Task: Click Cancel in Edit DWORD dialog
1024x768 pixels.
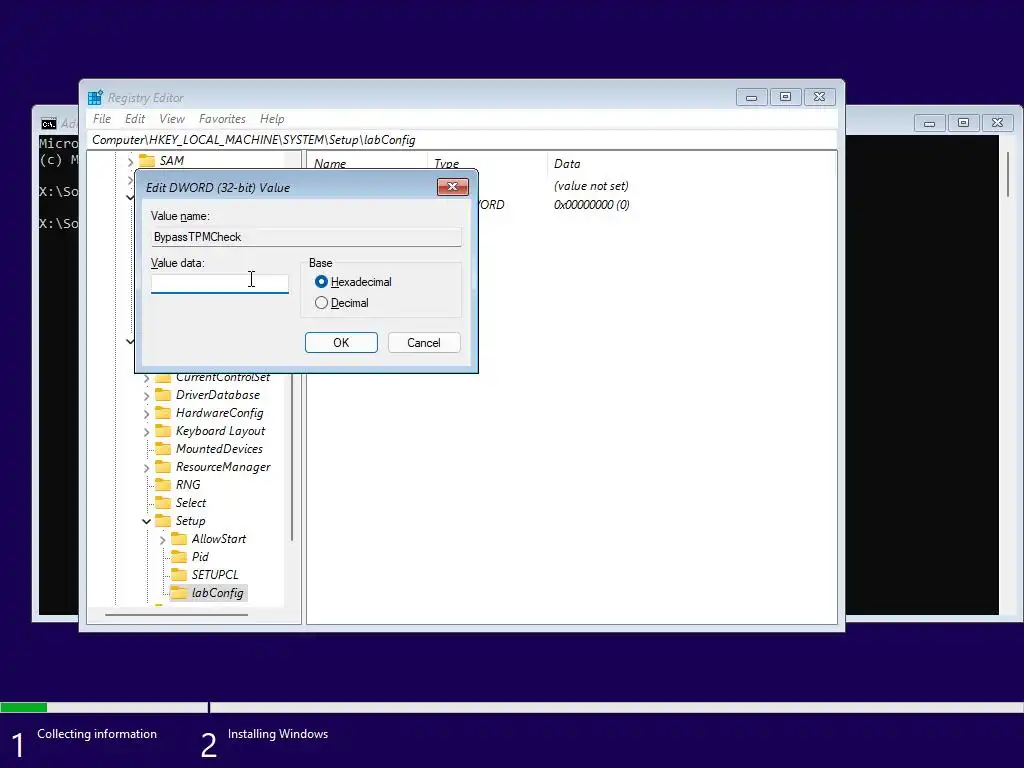Action: pyautogui.click(x=424, y=343)
